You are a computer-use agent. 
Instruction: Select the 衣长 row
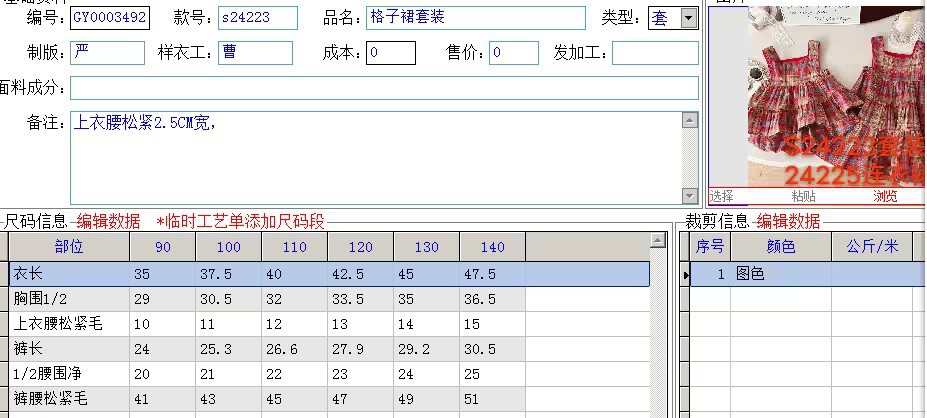click(329, 274)
